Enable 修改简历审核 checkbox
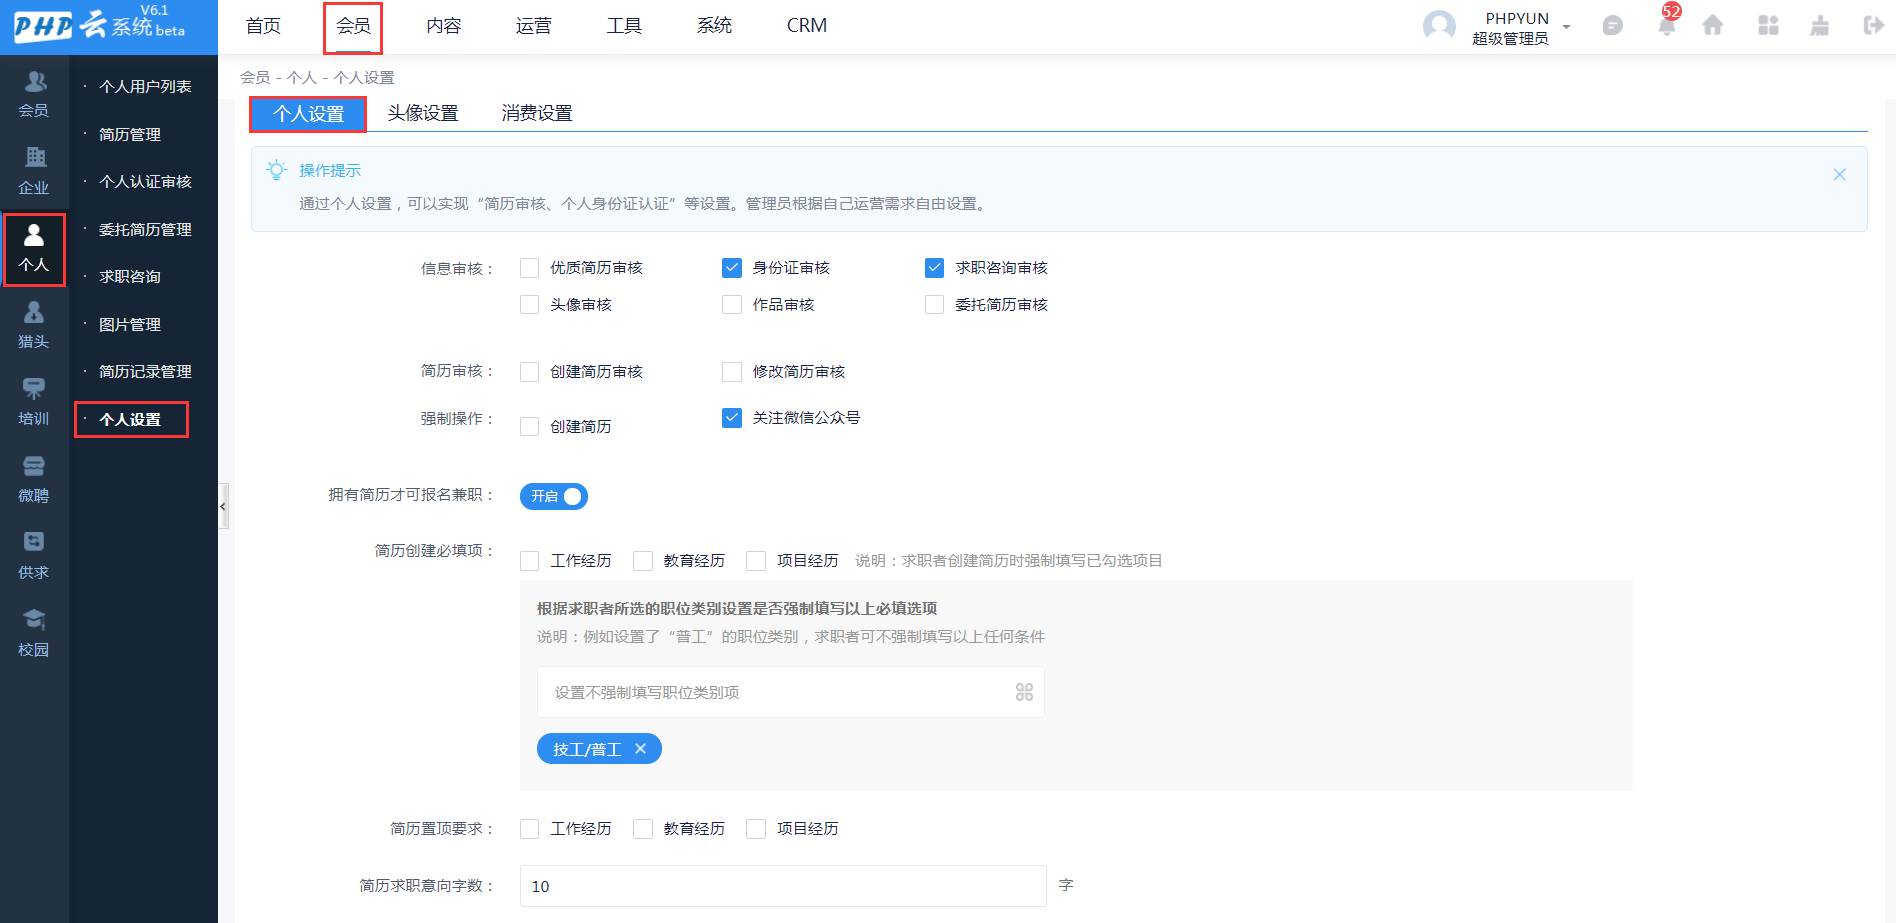 tap(732, 372)
